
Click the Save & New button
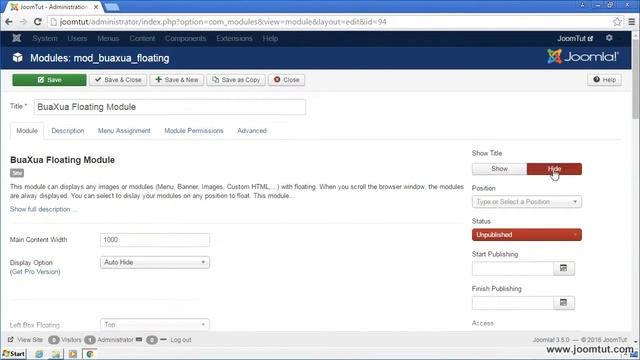tap(177, 80)
